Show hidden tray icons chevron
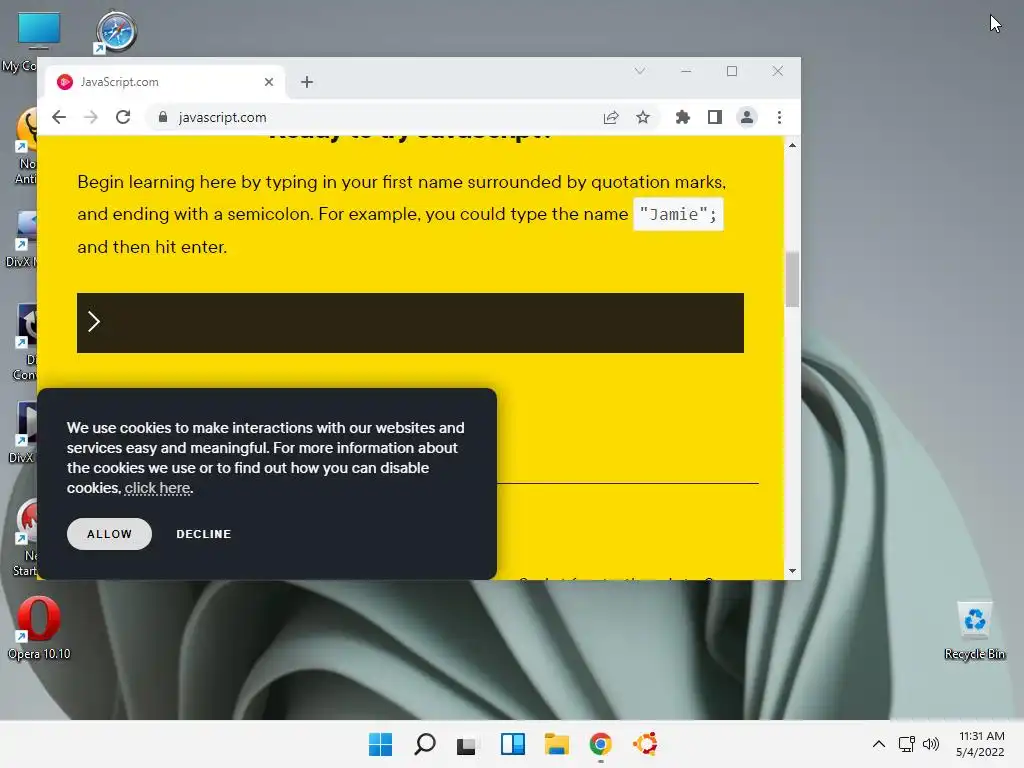Viewport: 1024px width, 768px height. coord(879,744)
